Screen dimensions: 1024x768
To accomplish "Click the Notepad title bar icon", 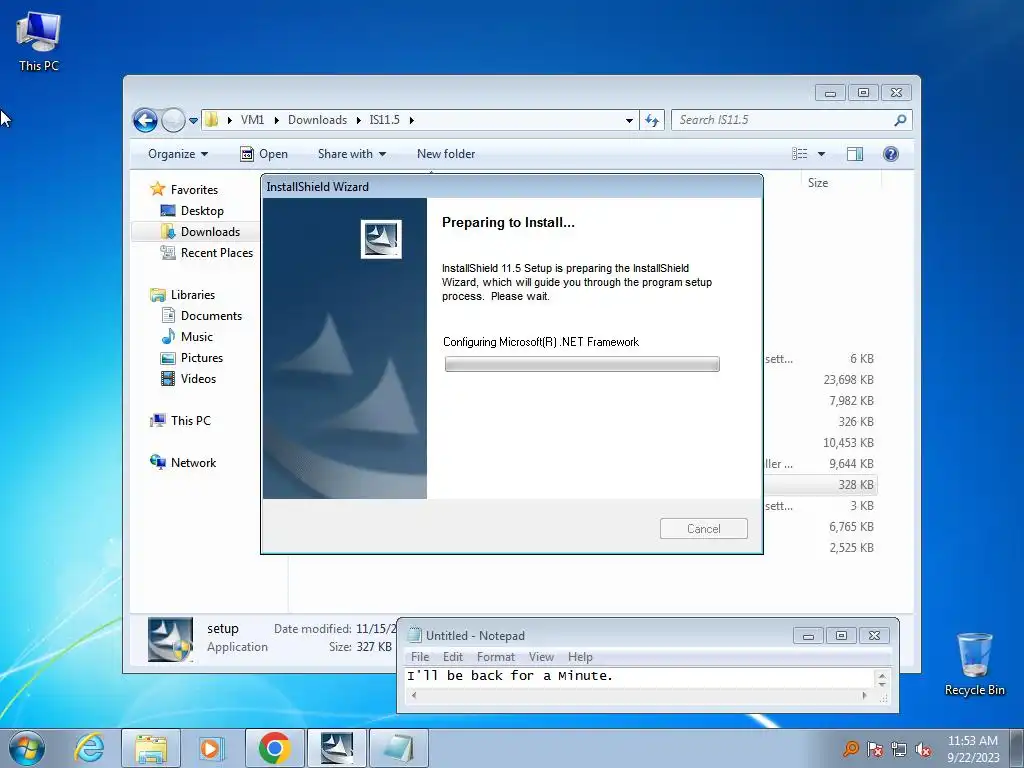I will tap(414, 635).
